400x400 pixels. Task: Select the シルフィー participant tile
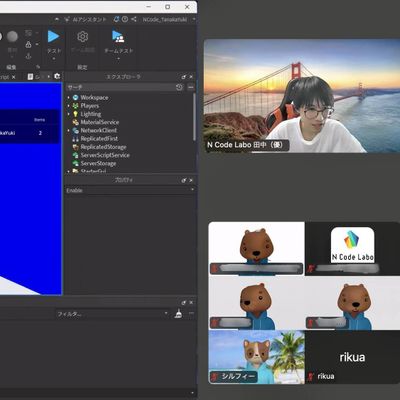click(x=256, y=357)
